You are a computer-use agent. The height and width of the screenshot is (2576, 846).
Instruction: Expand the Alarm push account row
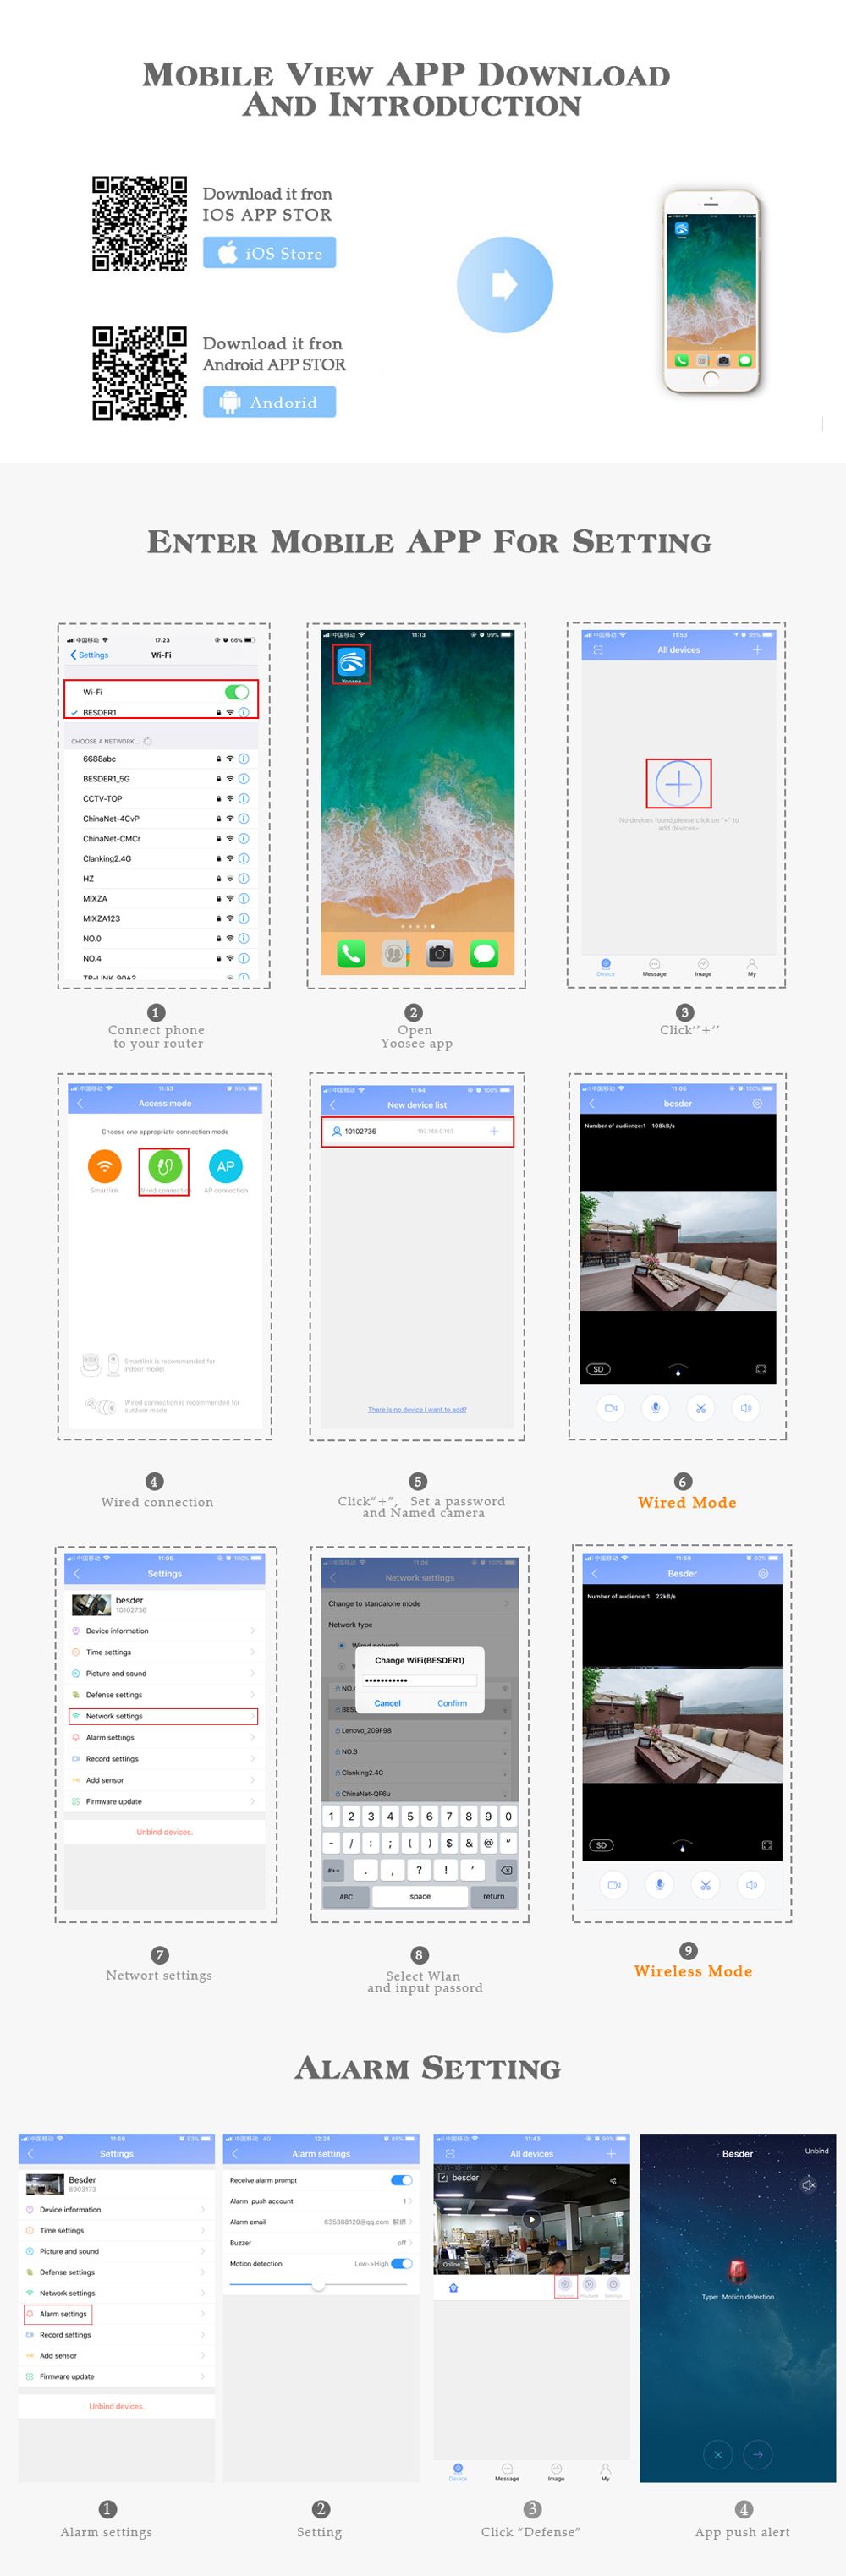(321, 2201)
